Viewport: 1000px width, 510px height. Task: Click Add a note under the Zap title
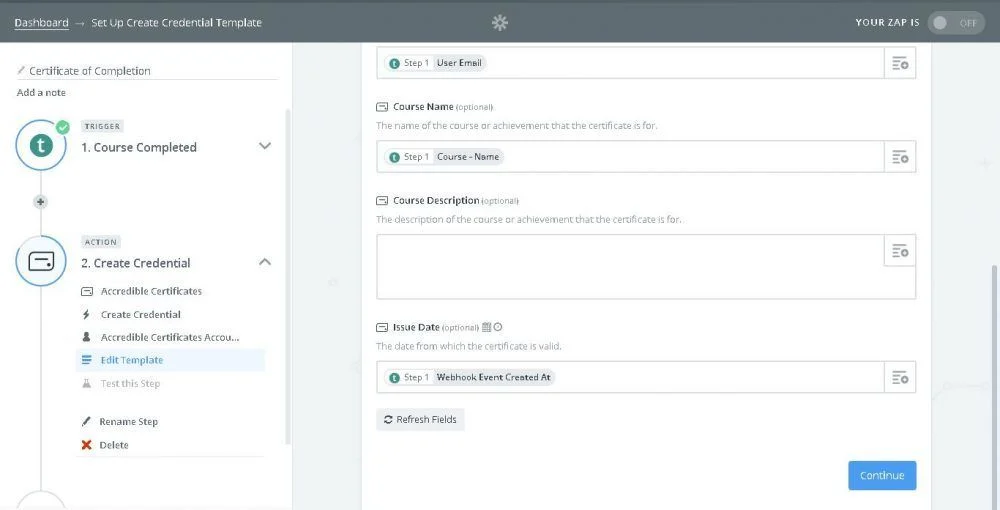pos(41,93)
